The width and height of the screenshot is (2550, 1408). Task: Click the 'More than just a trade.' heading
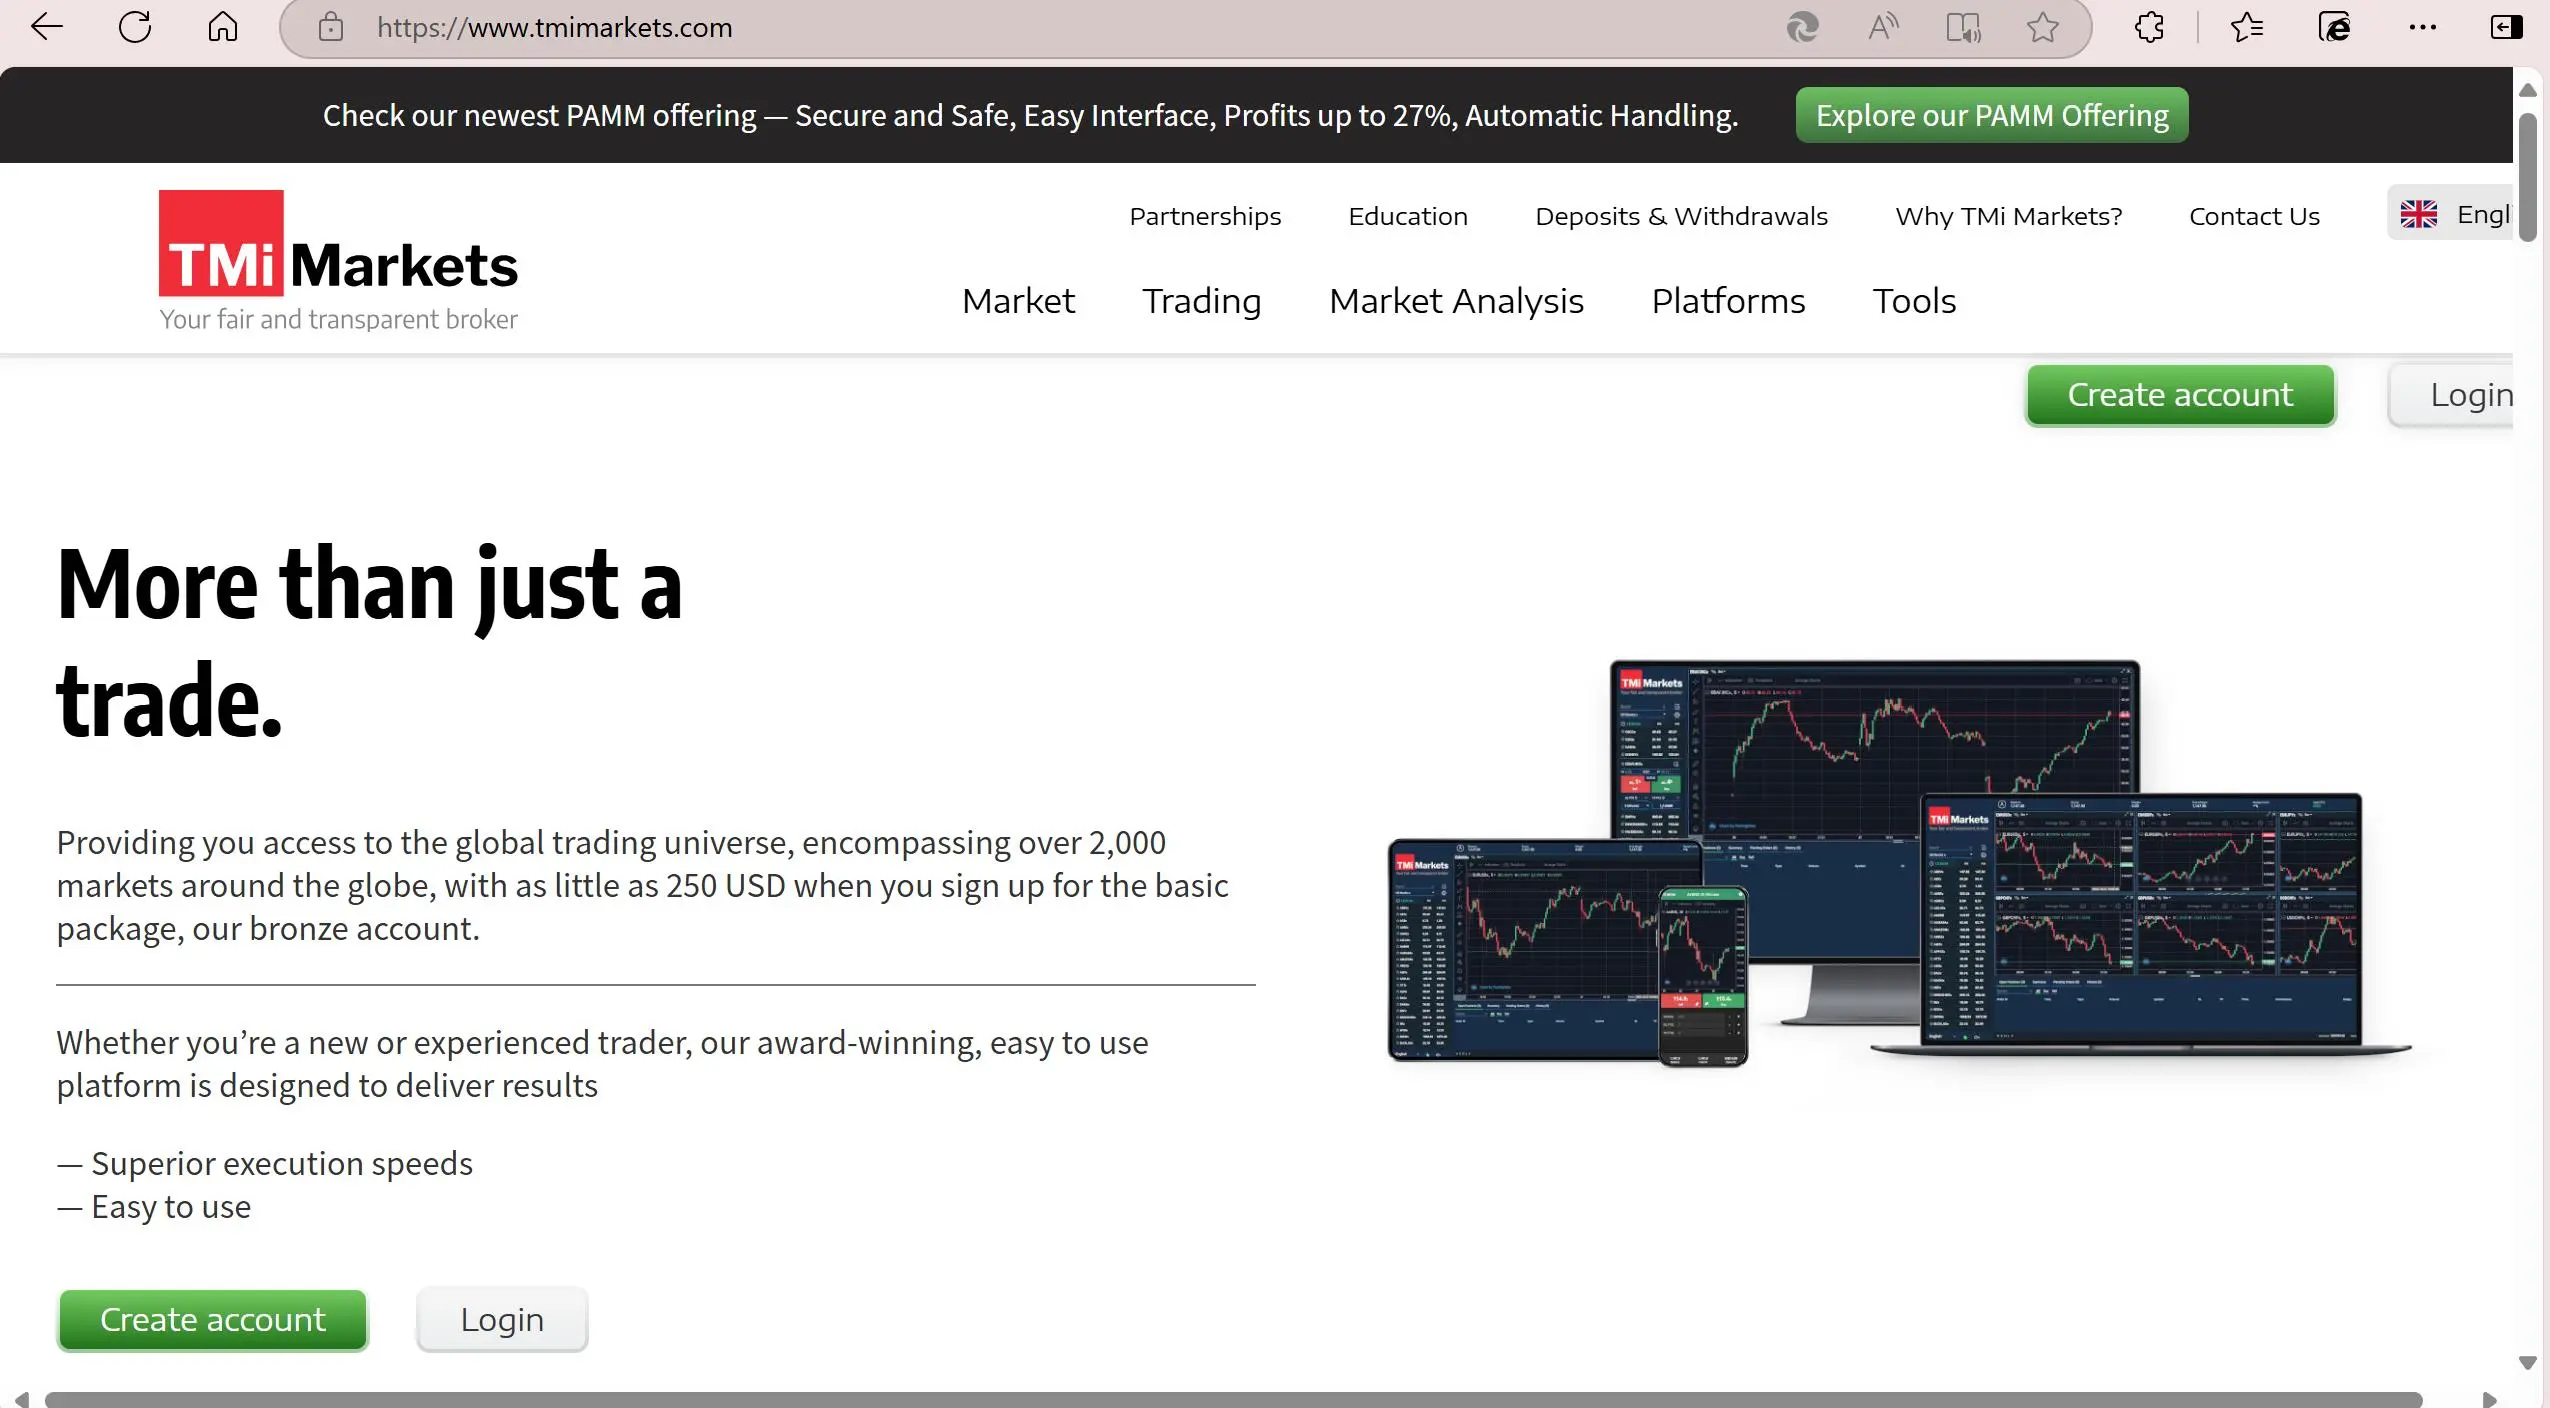click(x=369, y=642)
